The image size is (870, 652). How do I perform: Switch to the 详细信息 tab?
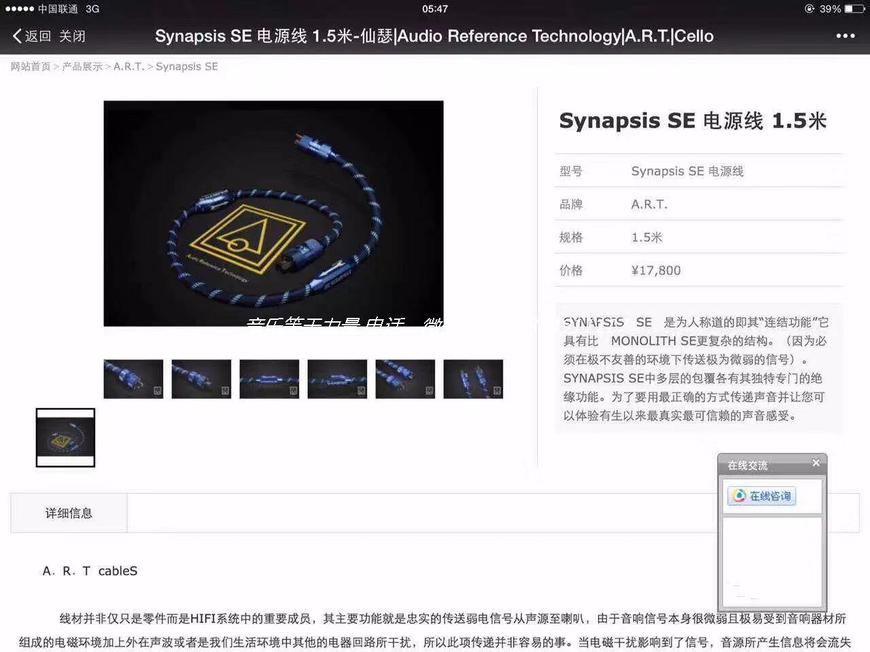click(69, 513)
